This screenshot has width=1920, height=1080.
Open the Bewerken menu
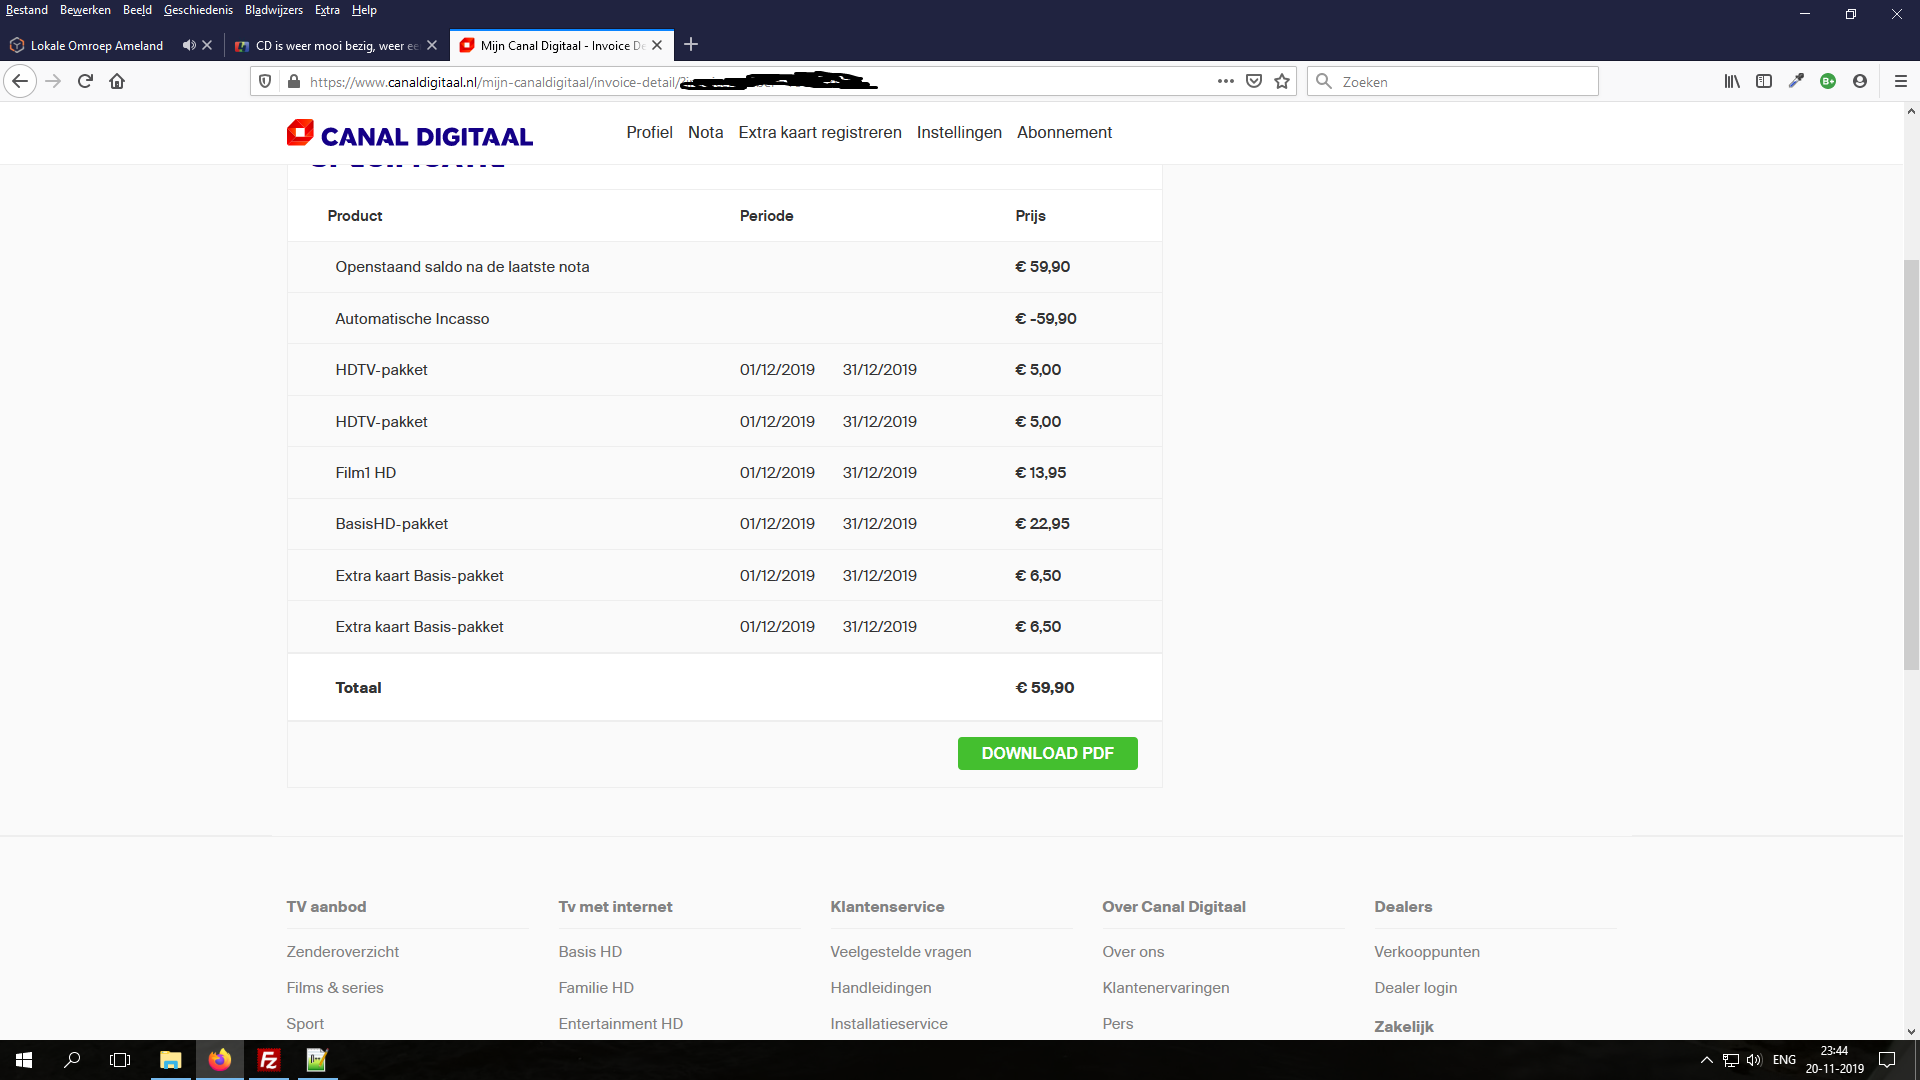pos(85,10)
